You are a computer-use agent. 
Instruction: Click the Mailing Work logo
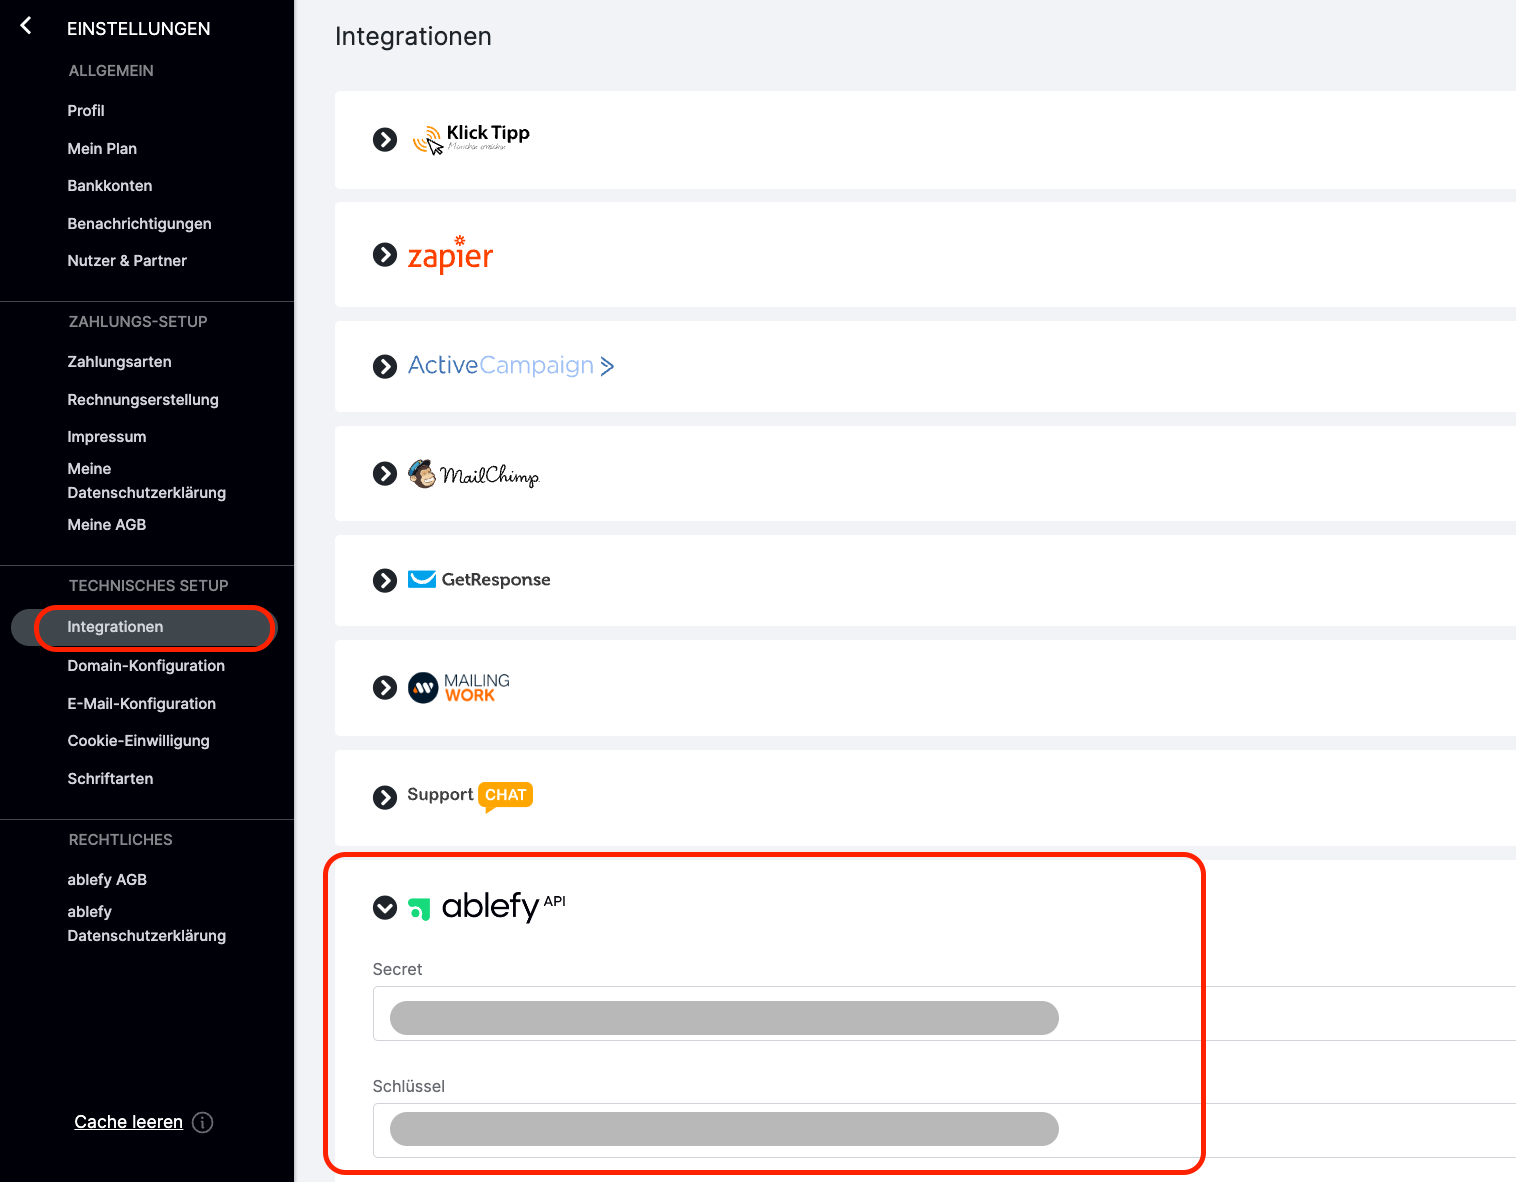(x=459, y=688)
